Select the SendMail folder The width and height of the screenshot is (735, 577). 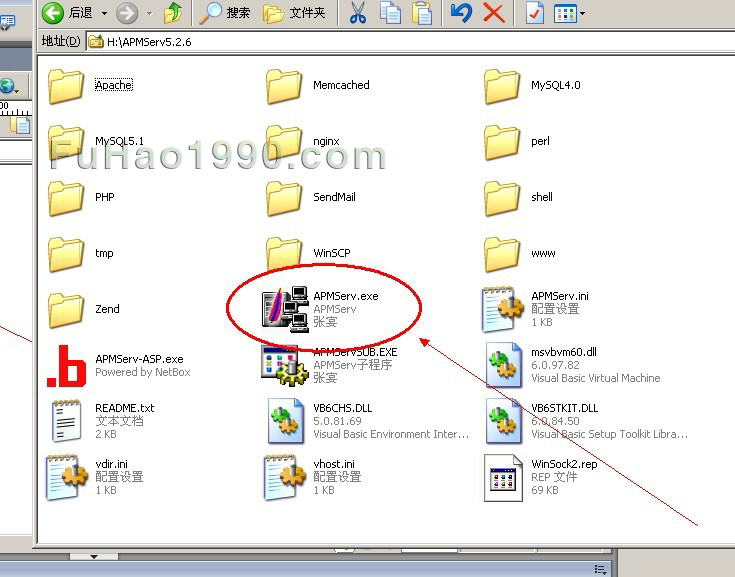(x=311, y=198)
